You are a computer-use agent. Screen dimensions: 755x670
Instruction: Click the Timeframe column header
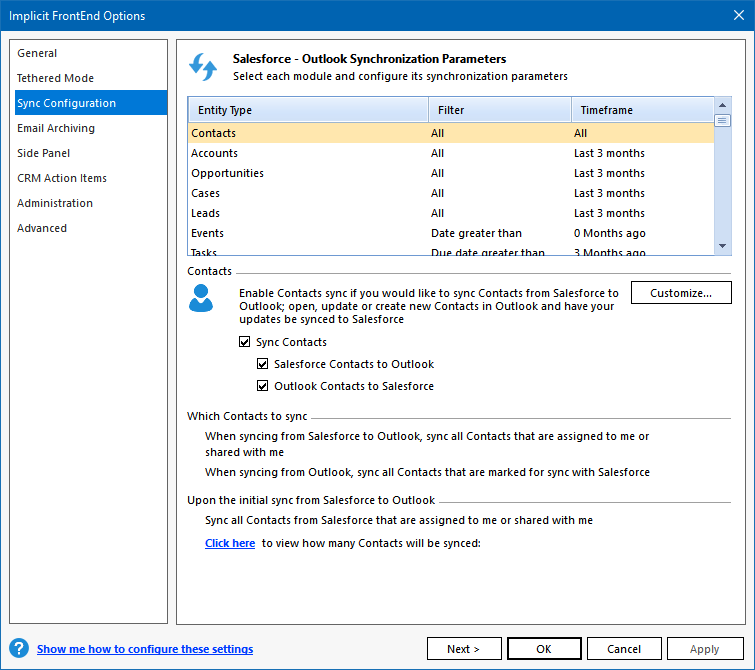click(641, 110)
